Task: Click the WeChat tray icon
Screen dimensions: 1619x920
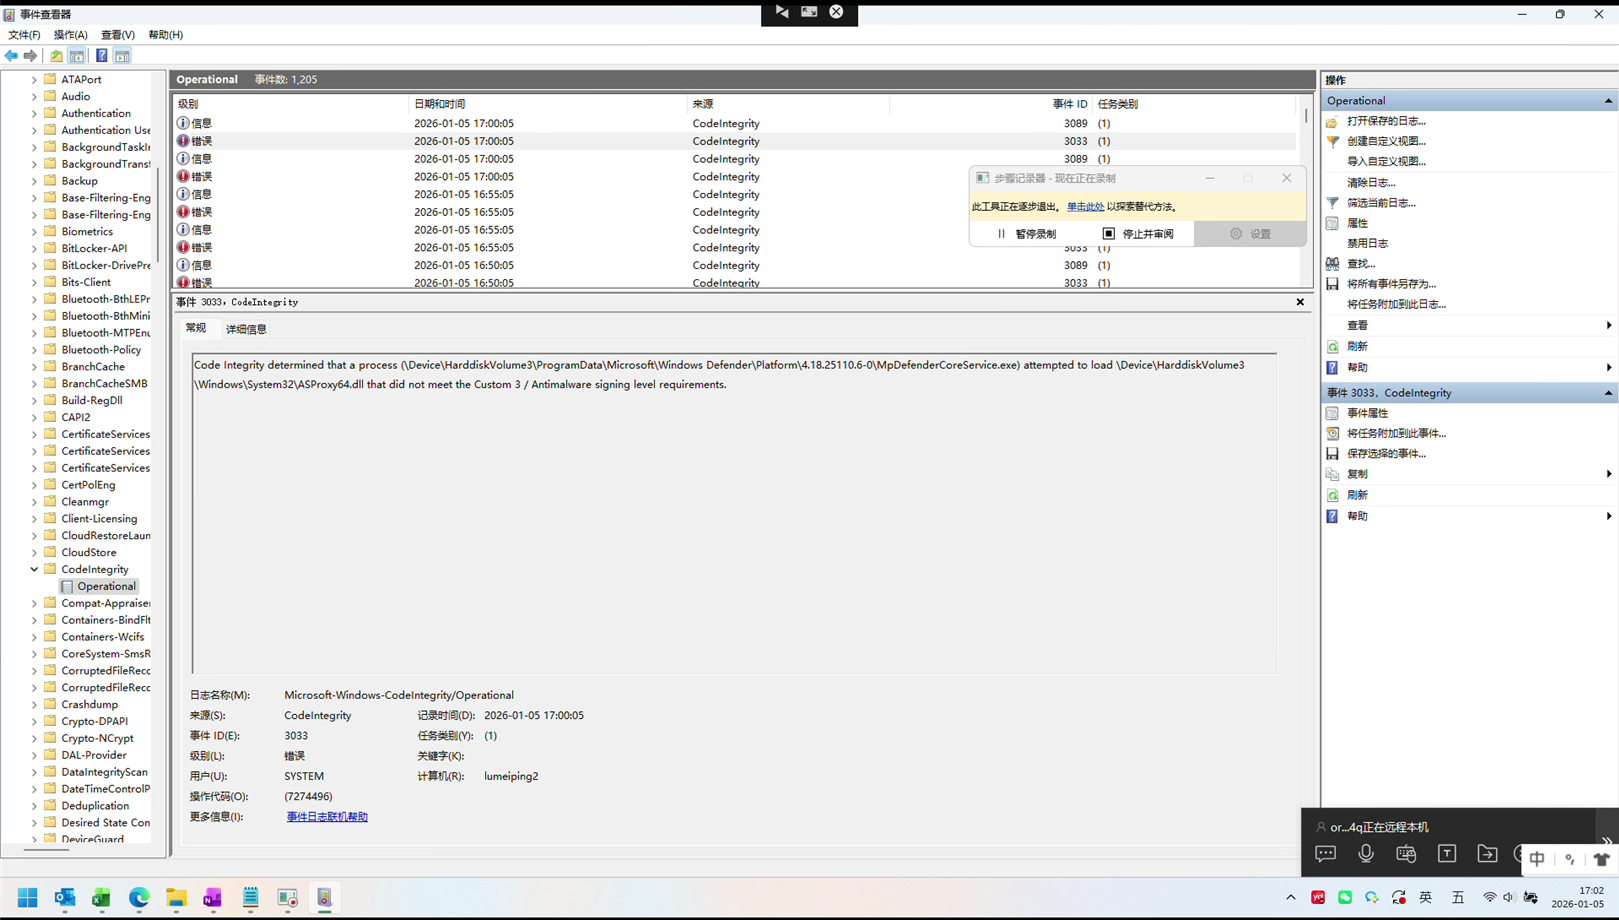Action: 1345,898
